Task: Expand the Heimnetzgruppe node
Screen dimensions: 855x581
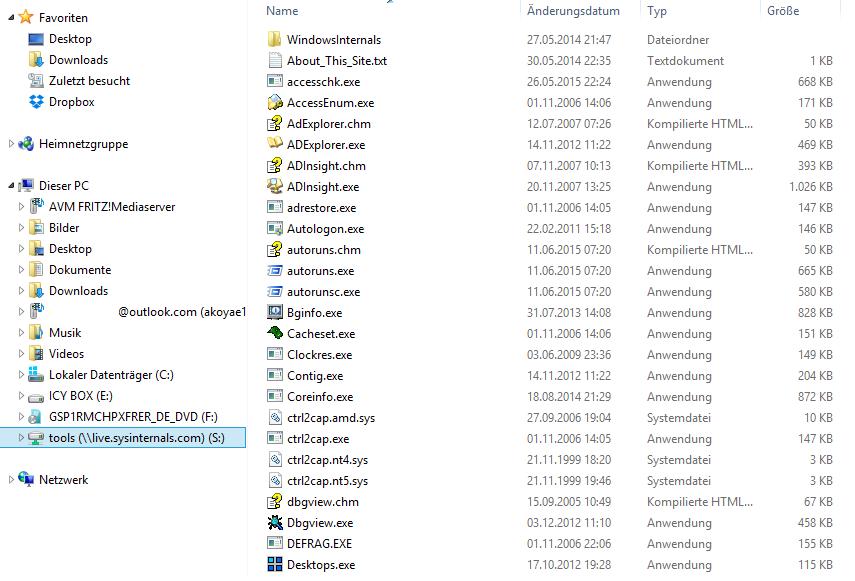Action: pyautogui.click(x=11, y=143)
